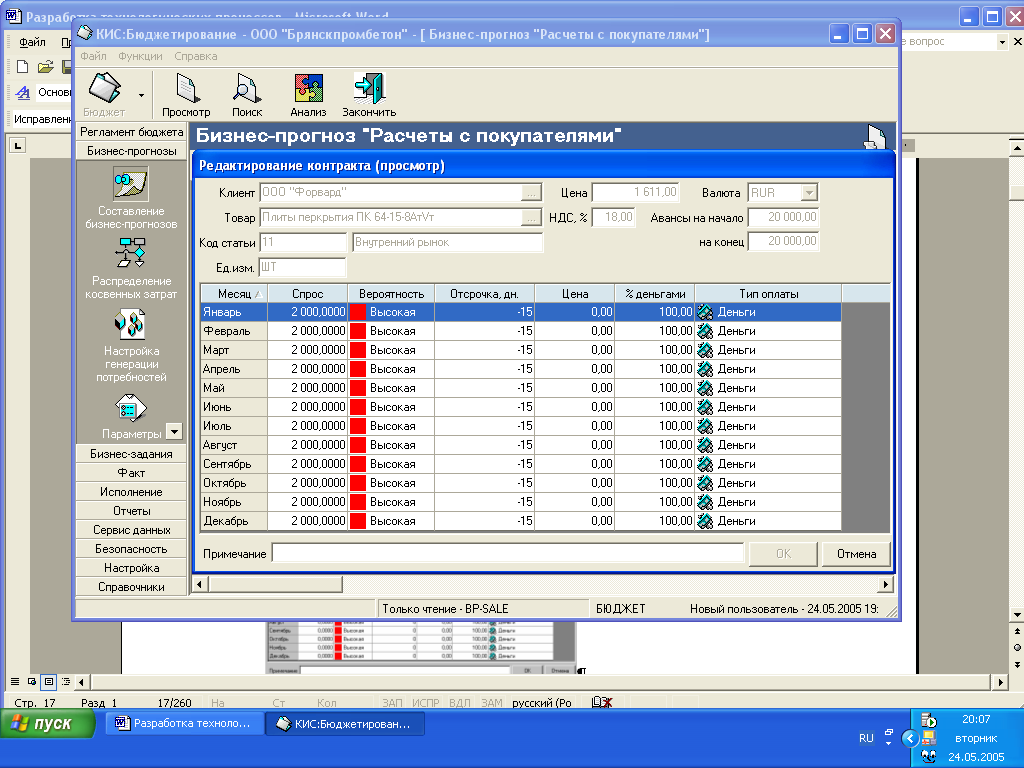The height and width of the screenshot is (768, 1024).
Task: Click the Отмена button
Action: (856, 554)
